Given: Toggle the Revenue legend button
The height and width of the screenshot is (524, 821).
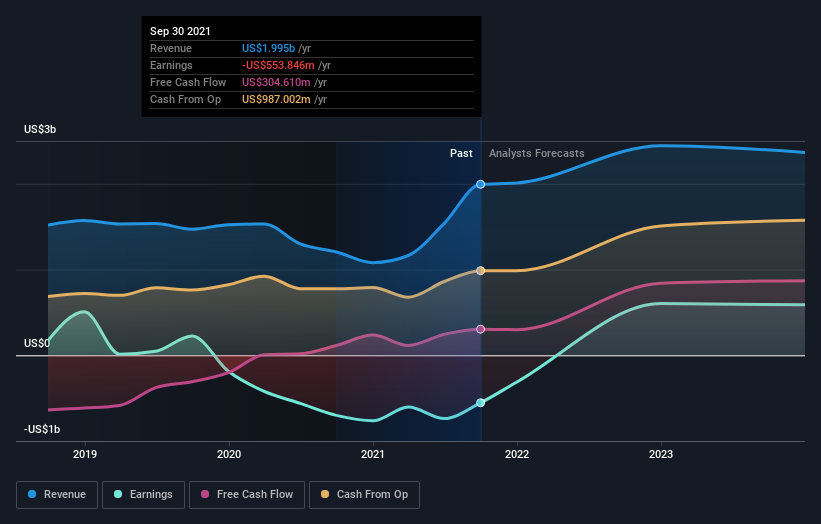Looking at the screenshot, I should (x=57, y=495).
